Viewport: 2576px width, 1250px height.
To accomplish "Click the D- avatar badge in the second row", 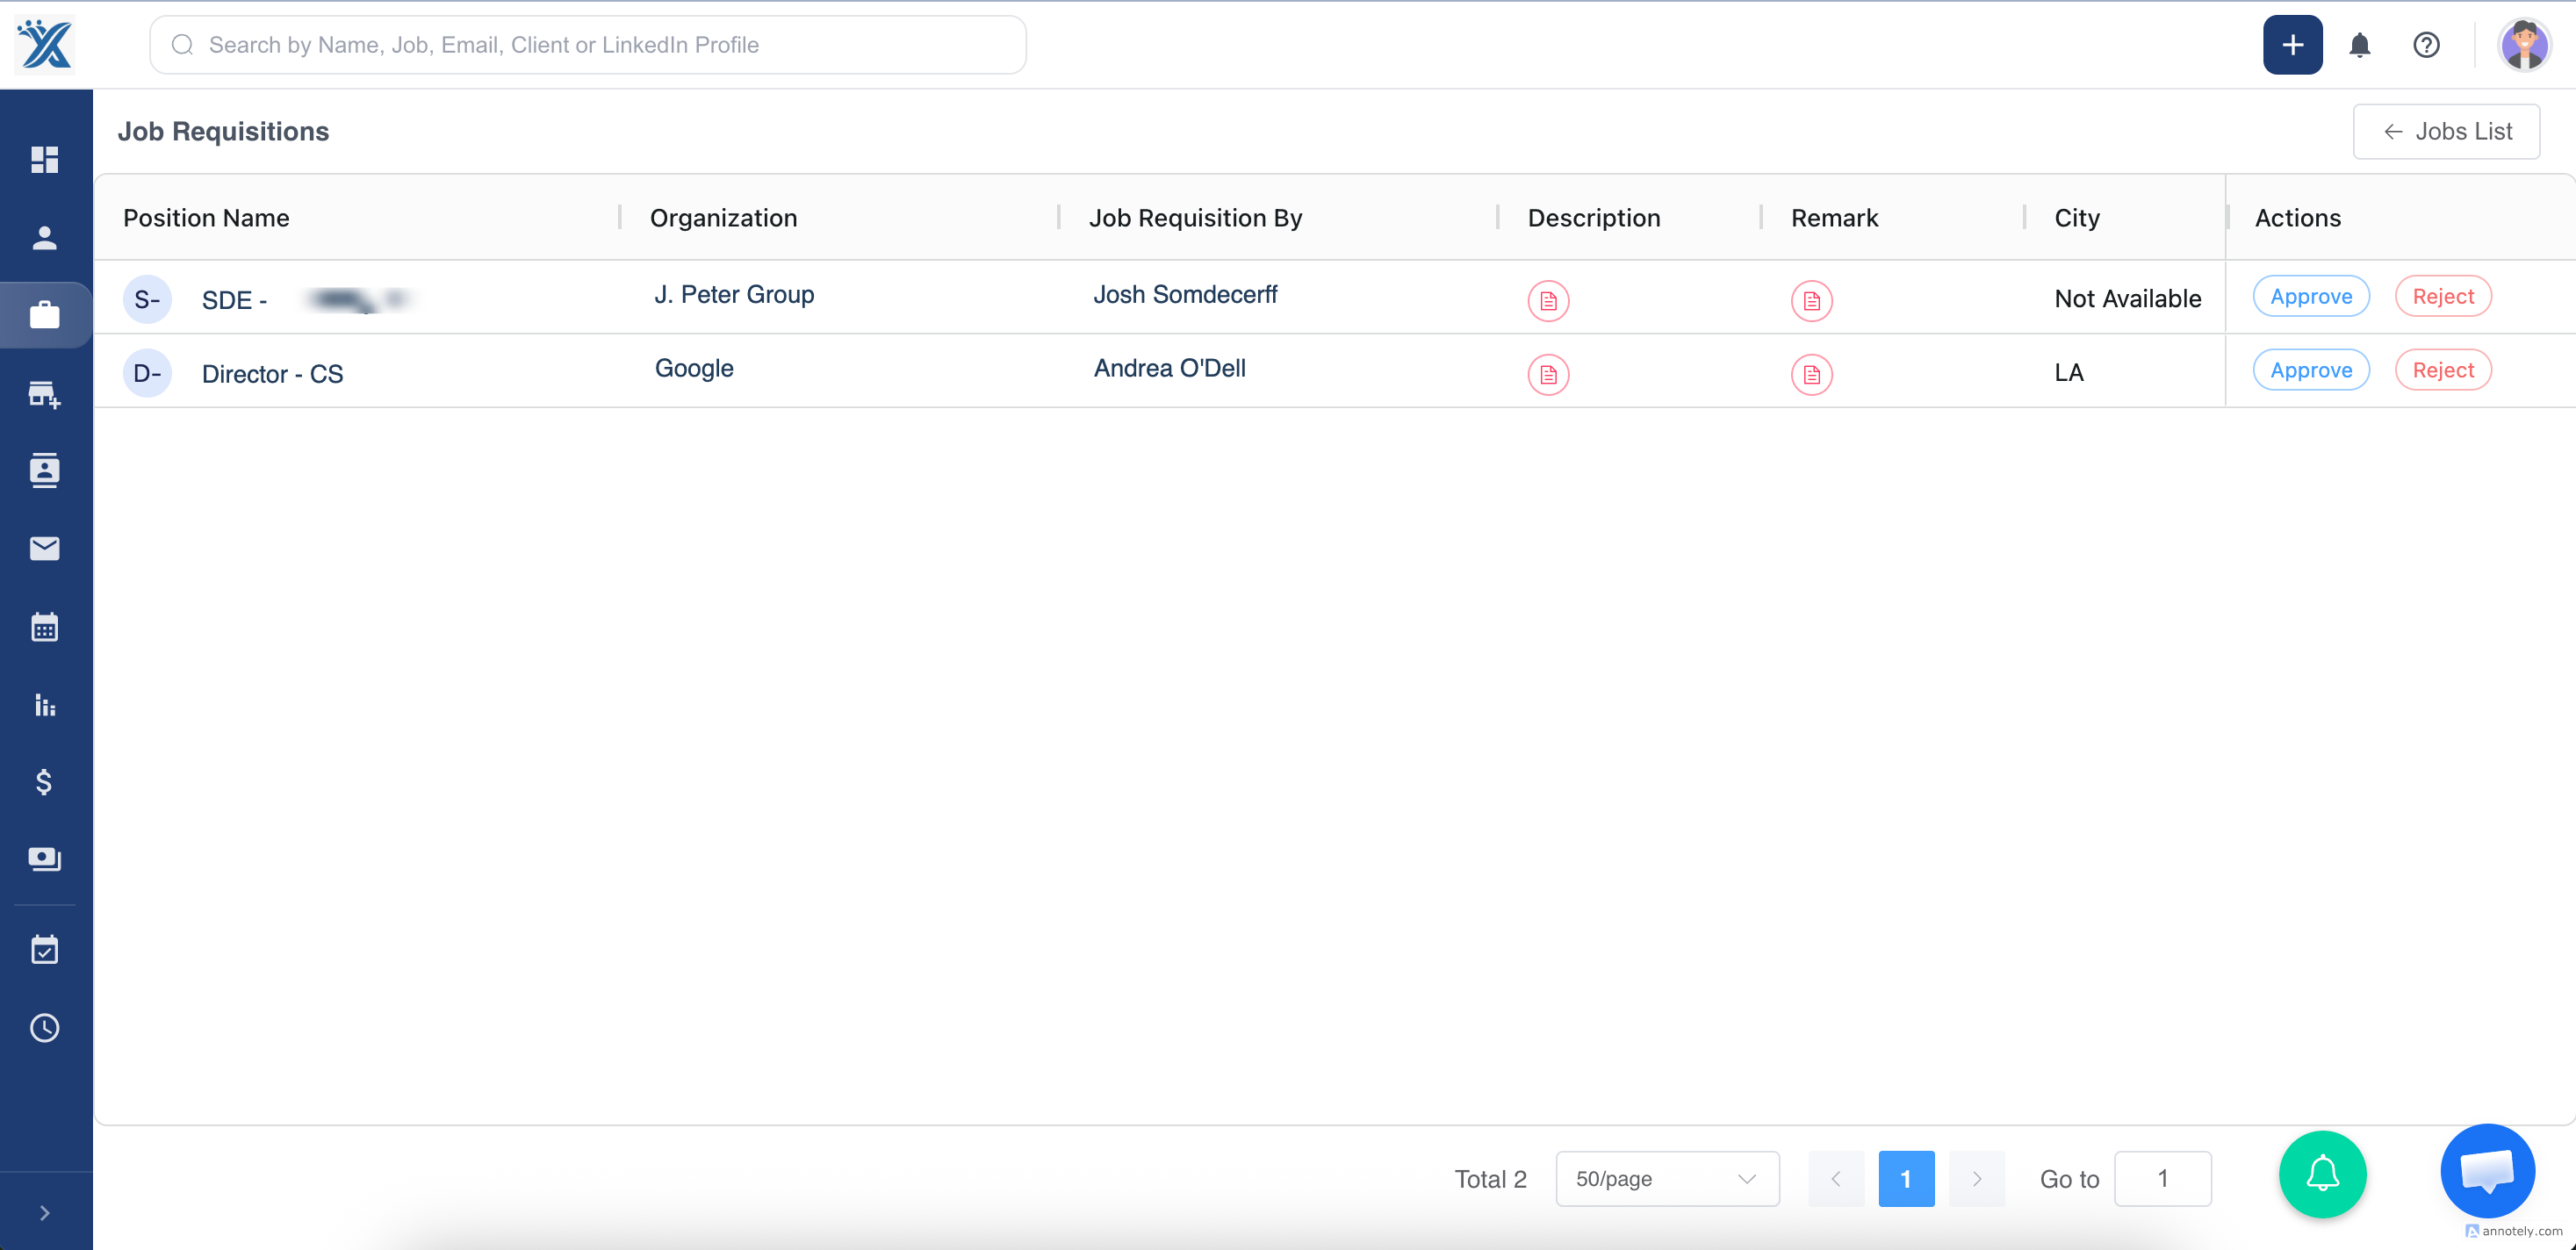I will [147, 374].
